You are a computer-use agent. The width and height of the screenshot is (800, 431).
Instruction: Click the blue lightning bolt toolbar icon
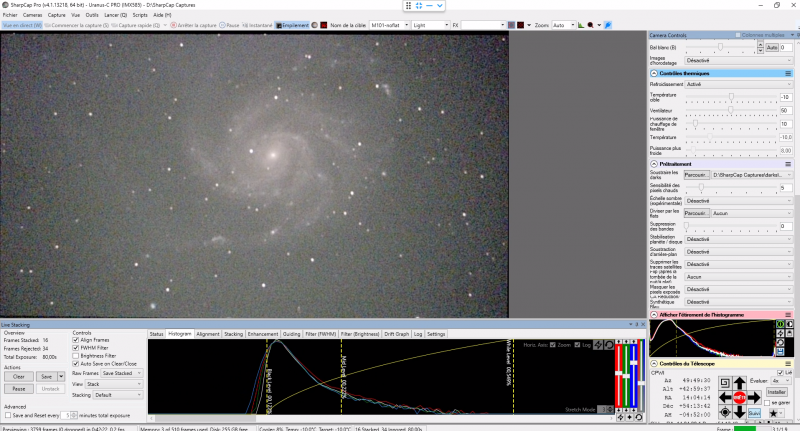608,25
